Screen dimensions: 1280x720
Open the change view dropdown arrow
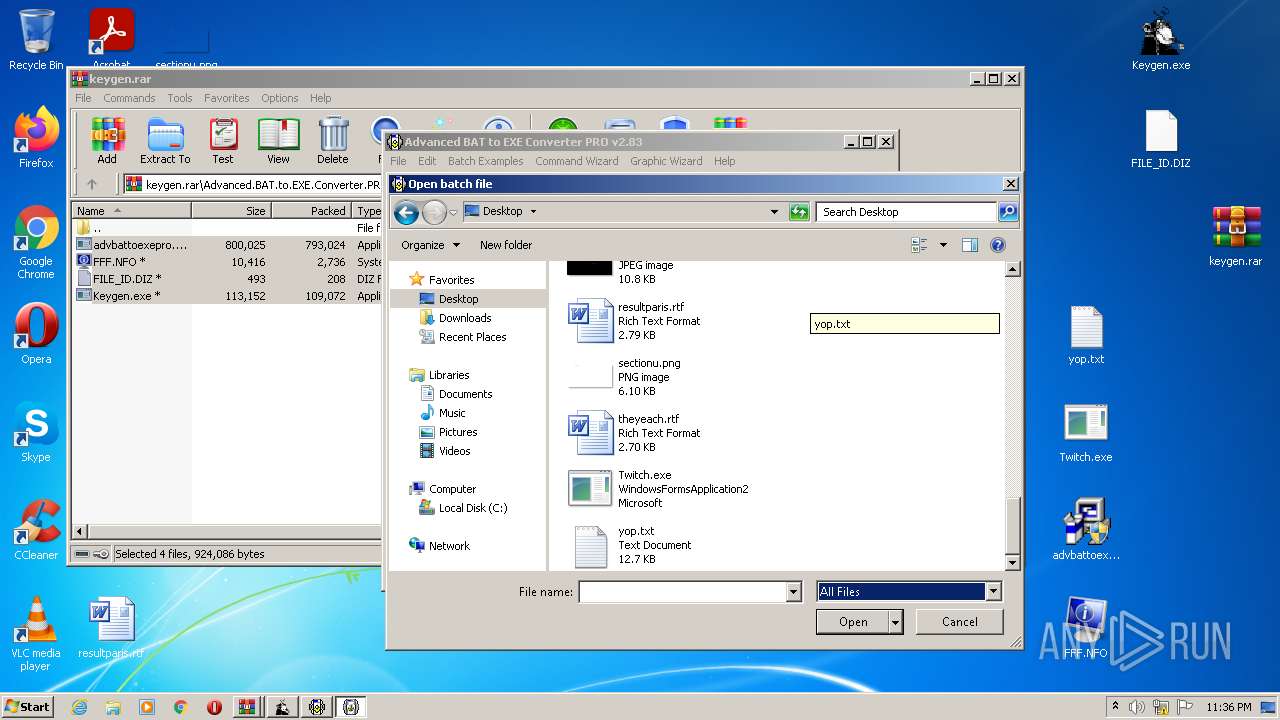point(943,245)
